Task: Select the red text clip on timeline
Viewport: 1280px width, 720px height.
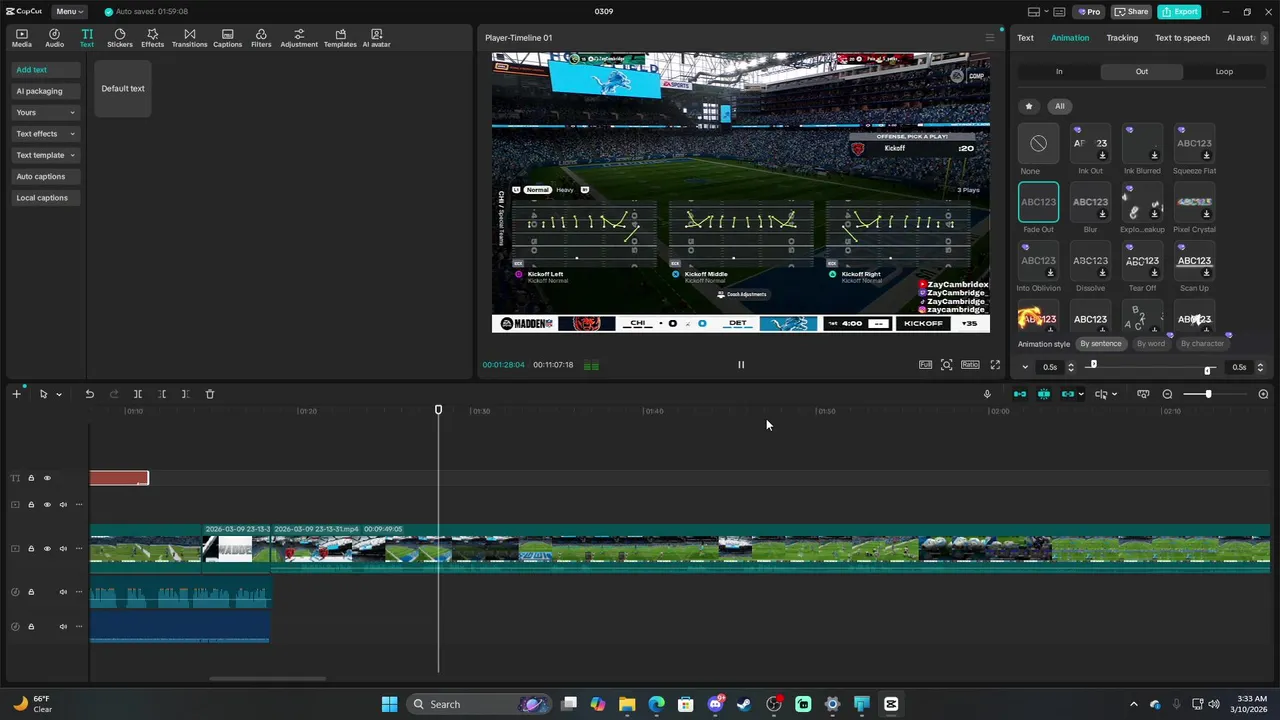Action: click(119, 478)
